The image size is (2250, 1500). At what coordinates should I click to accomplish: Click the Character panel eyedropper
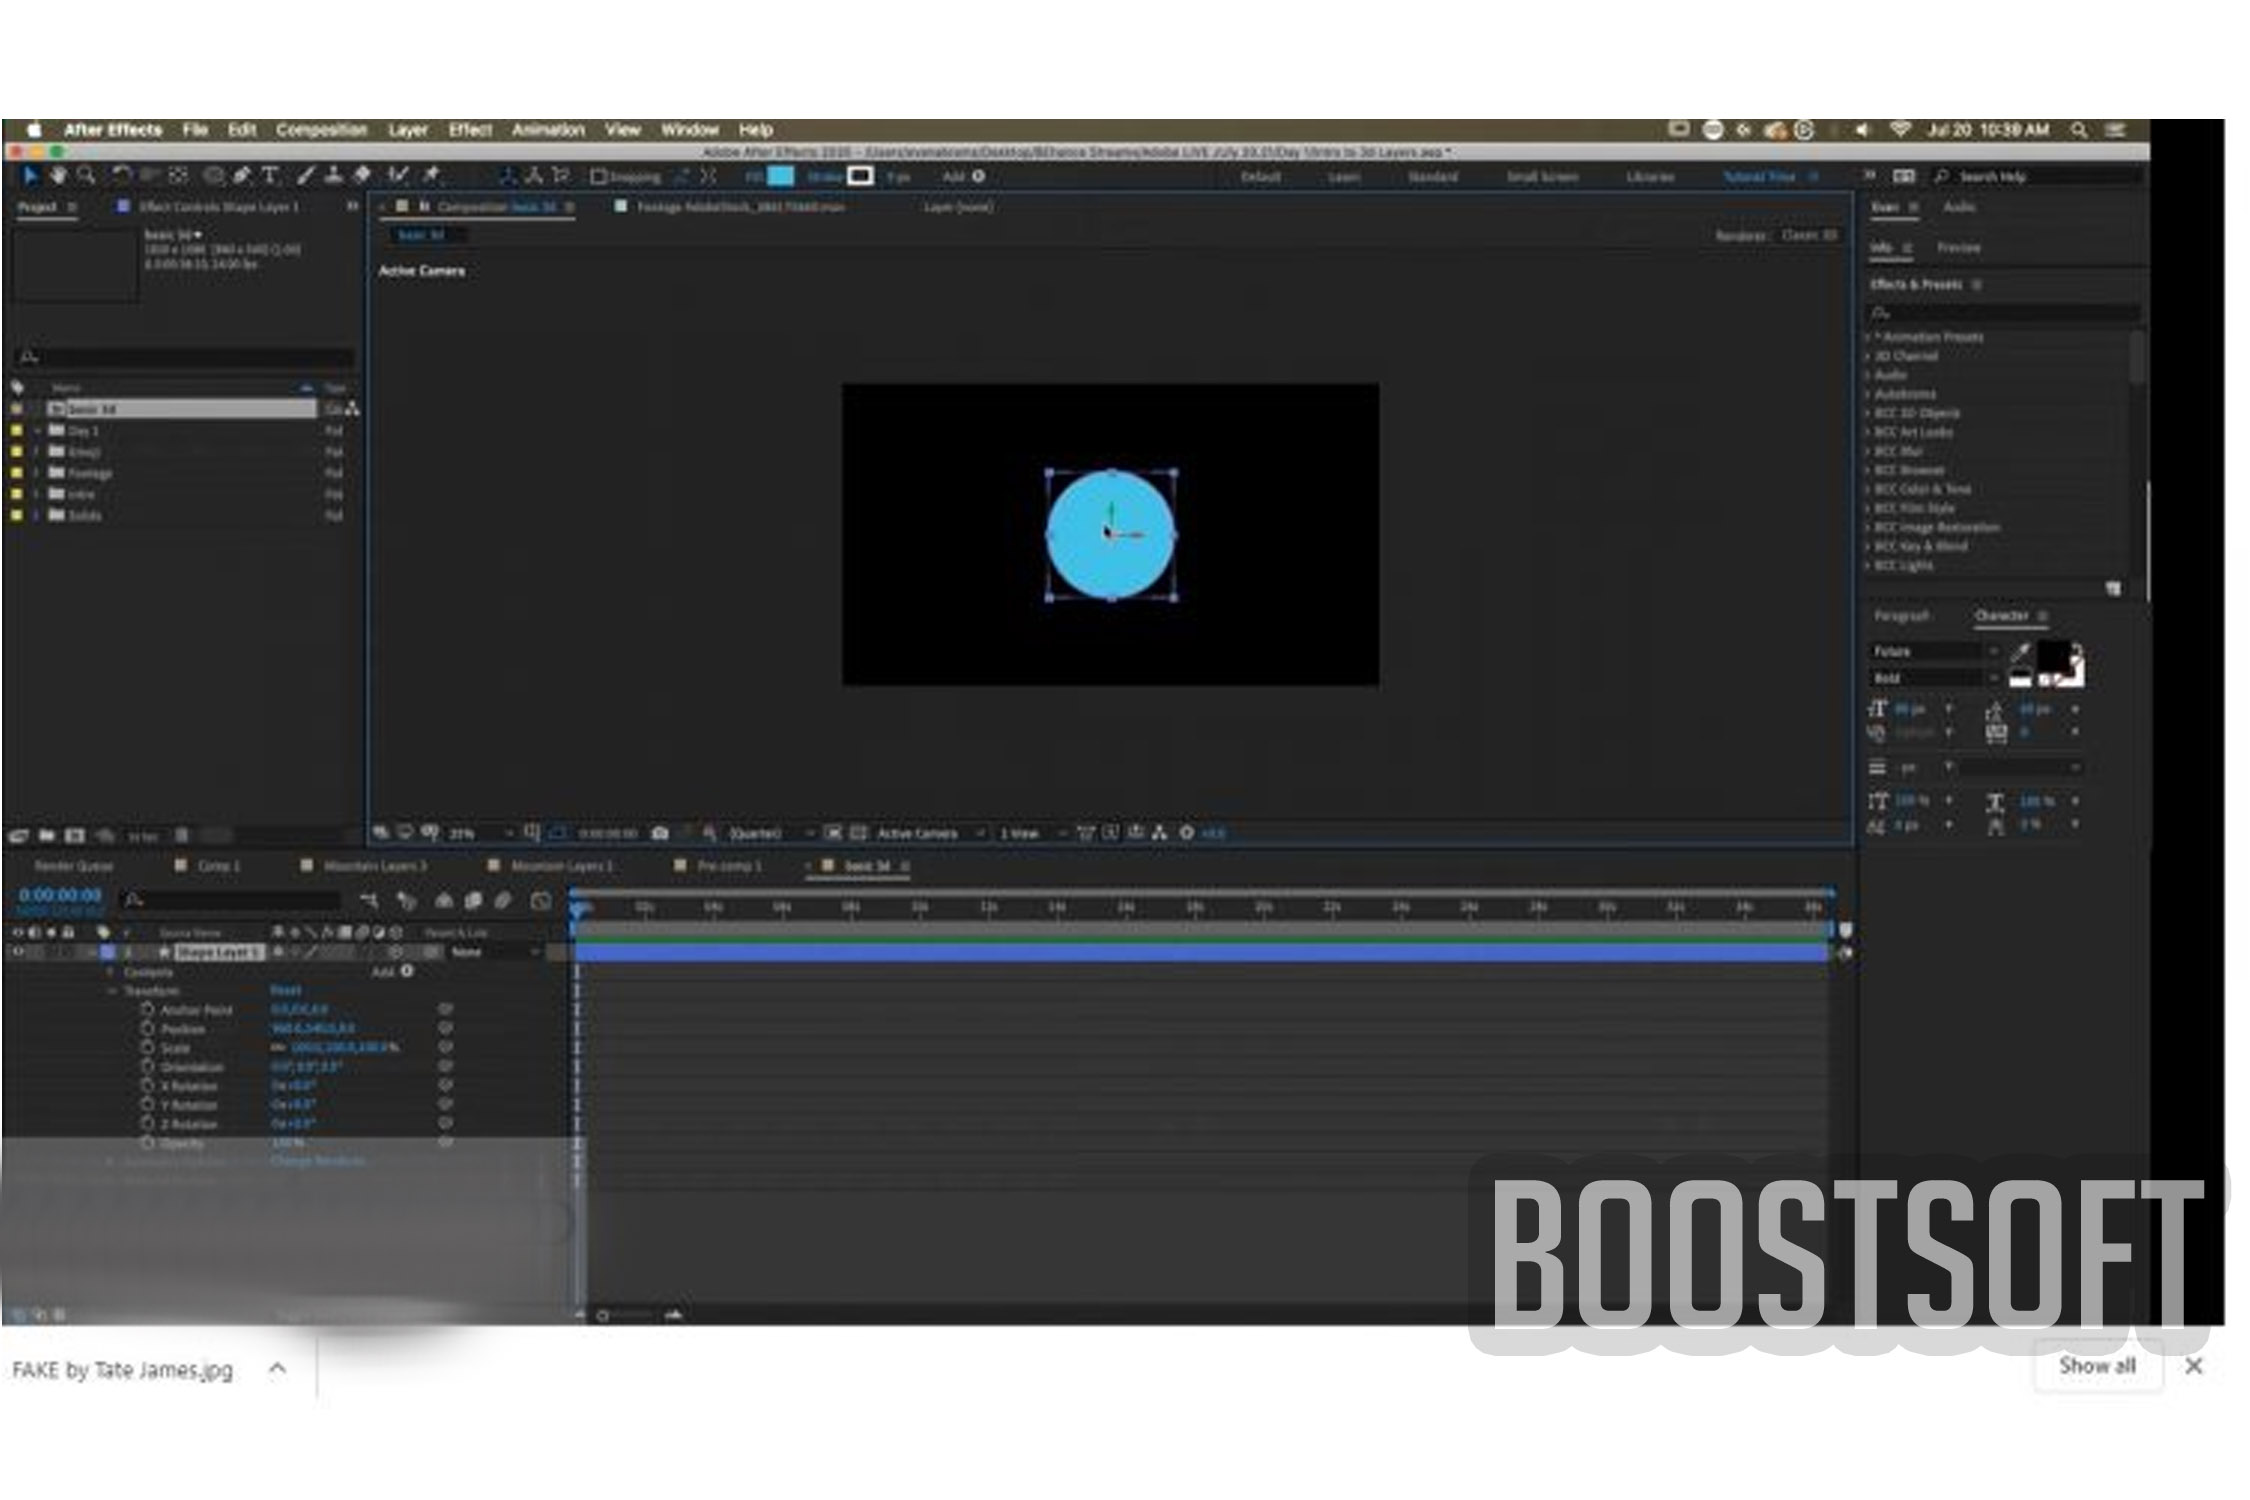click(2021, 653)
